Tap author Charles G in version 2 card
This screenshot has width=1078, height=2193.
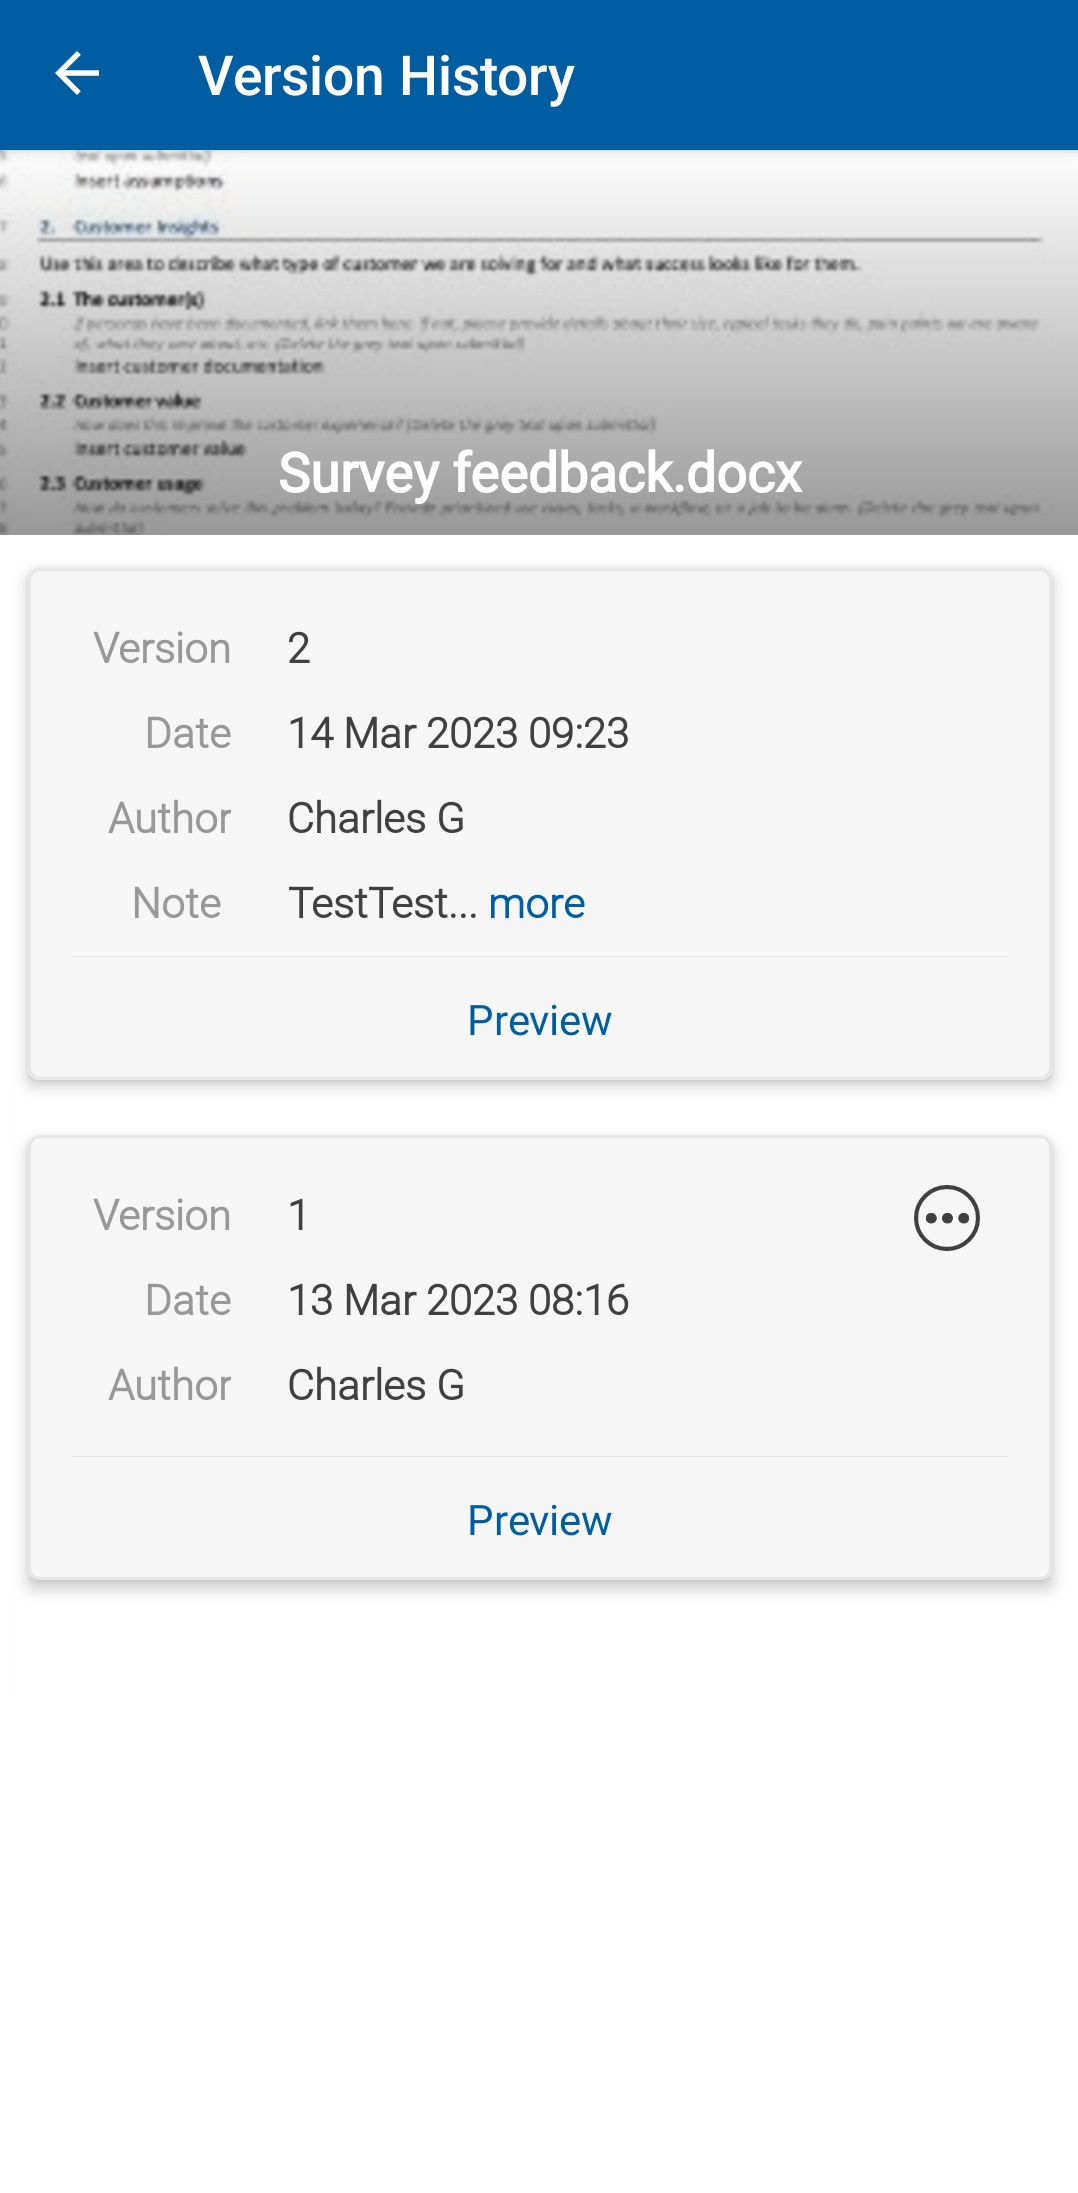376,819
